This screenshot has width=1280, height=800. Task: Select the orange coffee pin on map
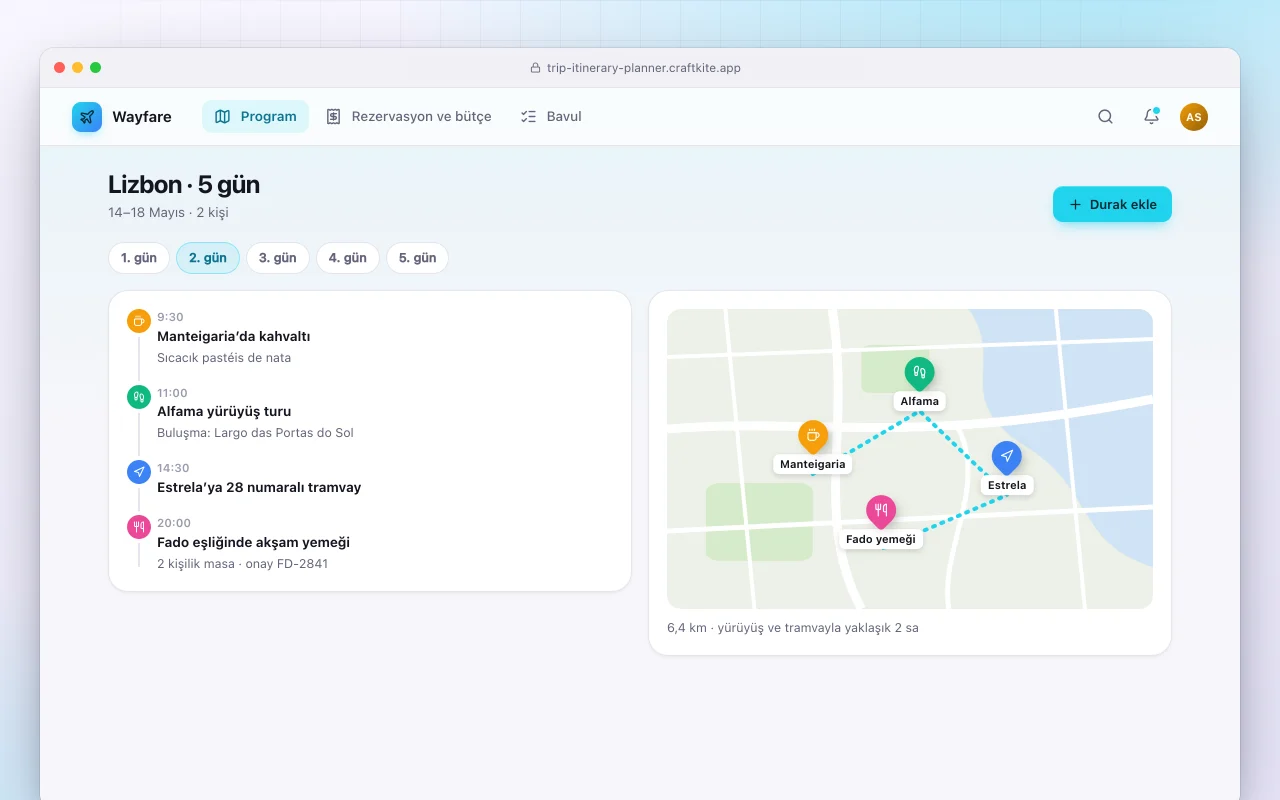(x=813, y=437)
